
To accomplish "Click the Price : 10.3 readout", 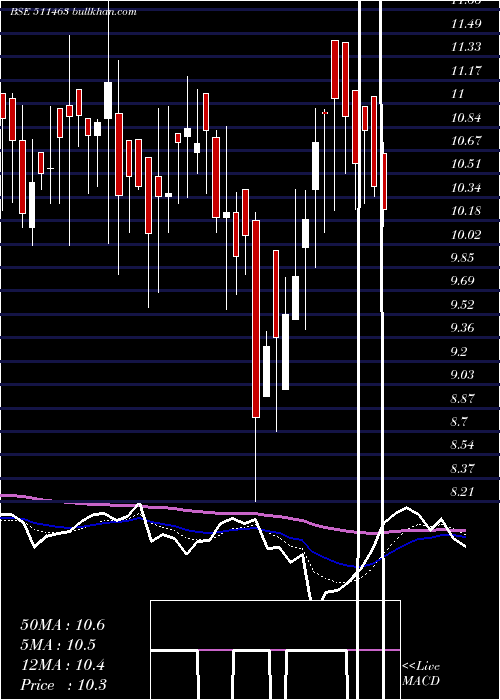I will point(63,685).
